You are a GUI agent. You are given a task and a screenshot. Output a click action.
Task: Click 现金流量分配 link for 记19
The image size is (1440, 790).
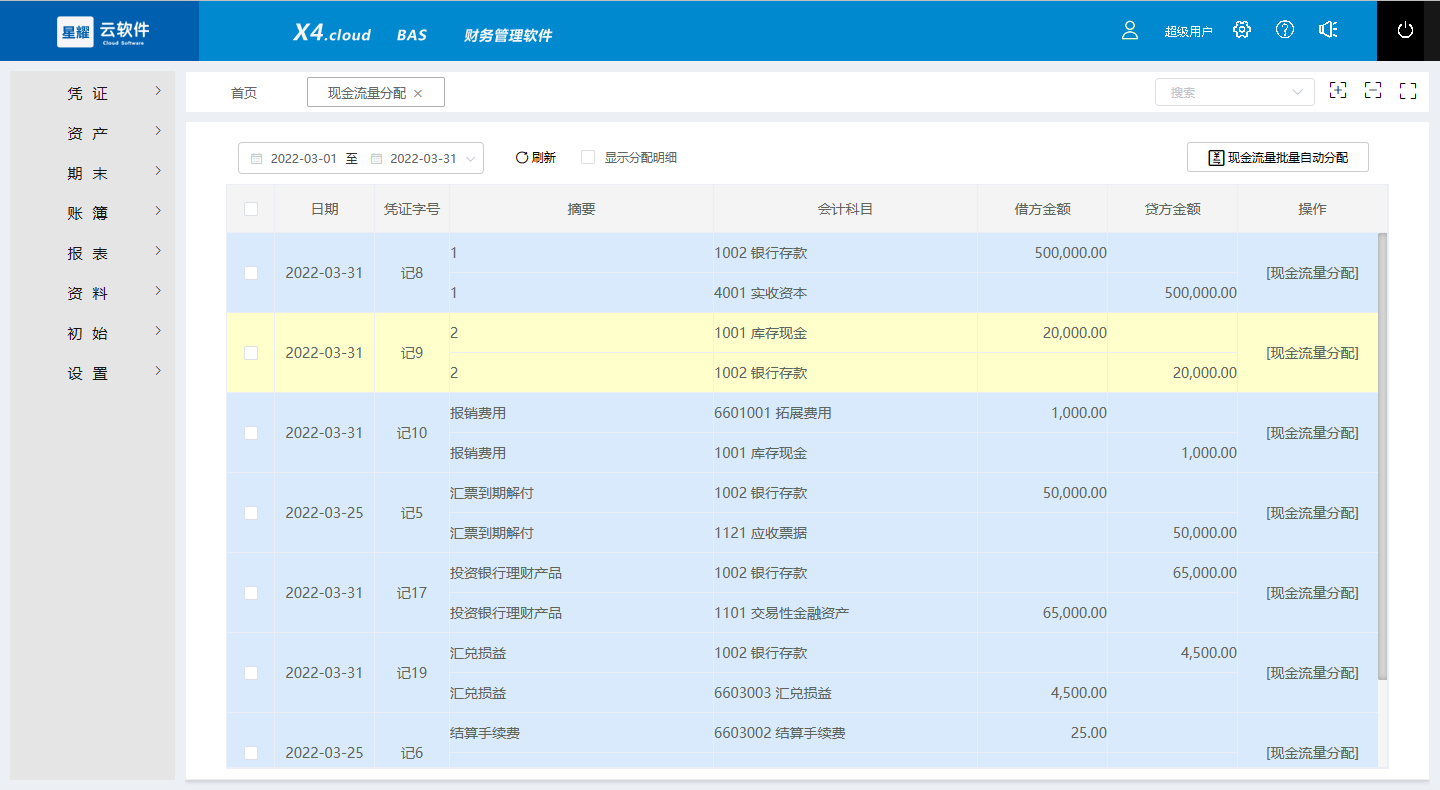(x=1312, y=673)
